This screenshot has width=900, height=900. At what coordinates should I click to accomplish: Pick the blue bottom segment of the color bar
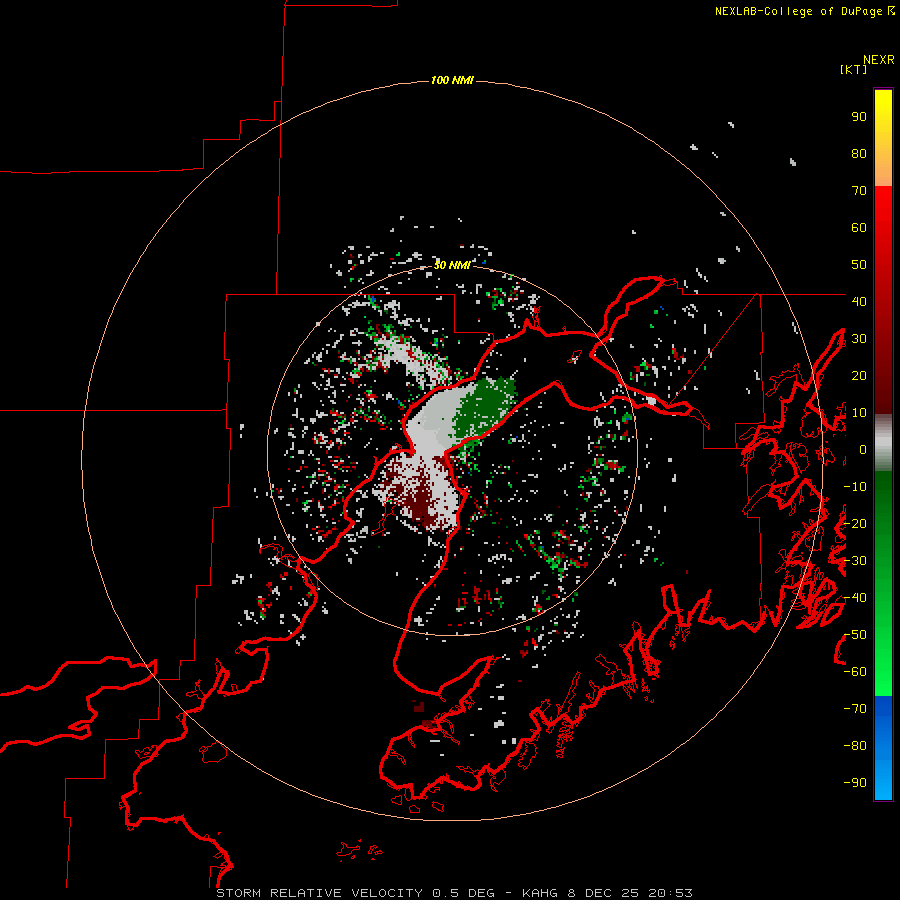883,748
